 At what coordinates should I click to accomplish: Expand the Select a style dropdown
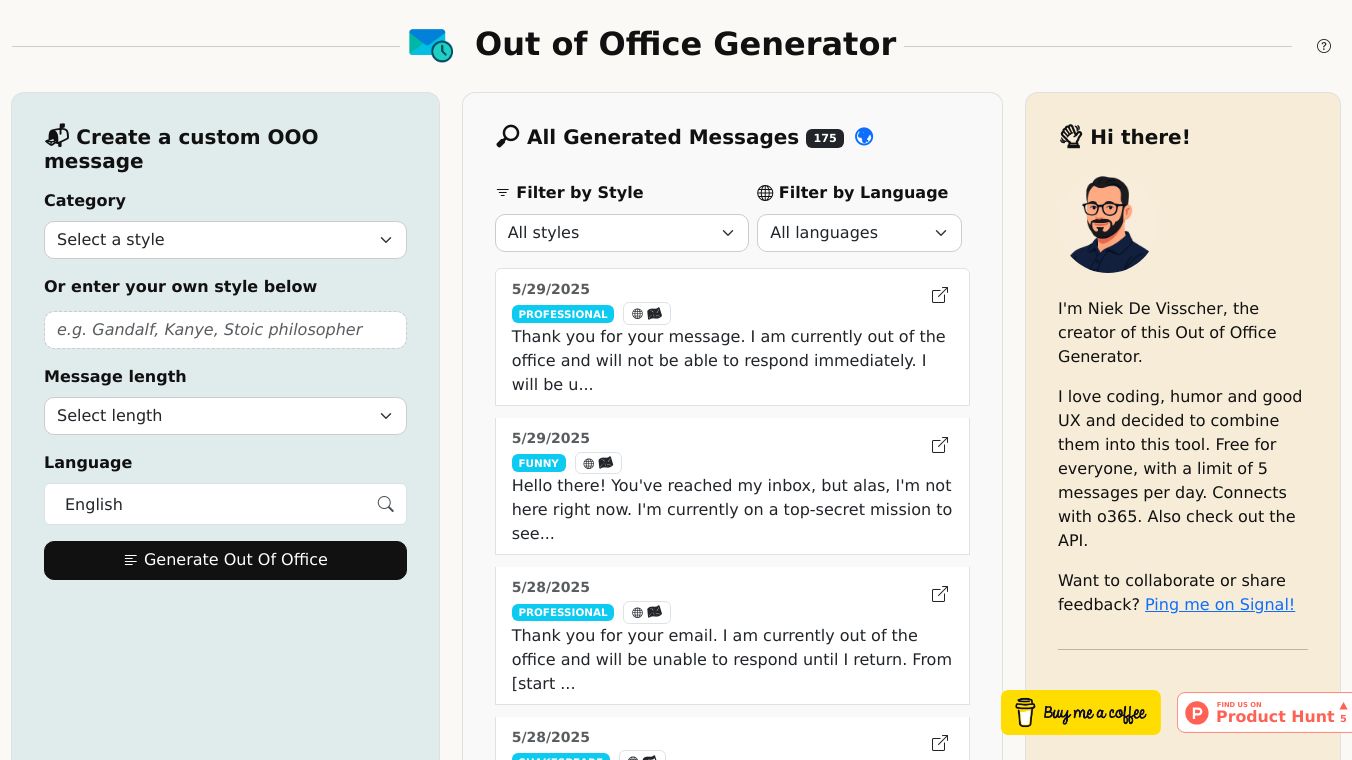225,240
